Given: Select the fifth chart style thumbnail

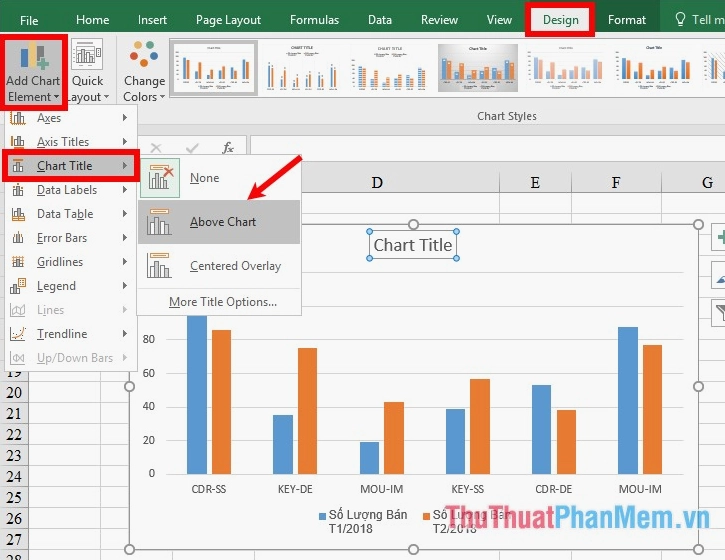Looking at the screenshot, I should coord(565,68).
